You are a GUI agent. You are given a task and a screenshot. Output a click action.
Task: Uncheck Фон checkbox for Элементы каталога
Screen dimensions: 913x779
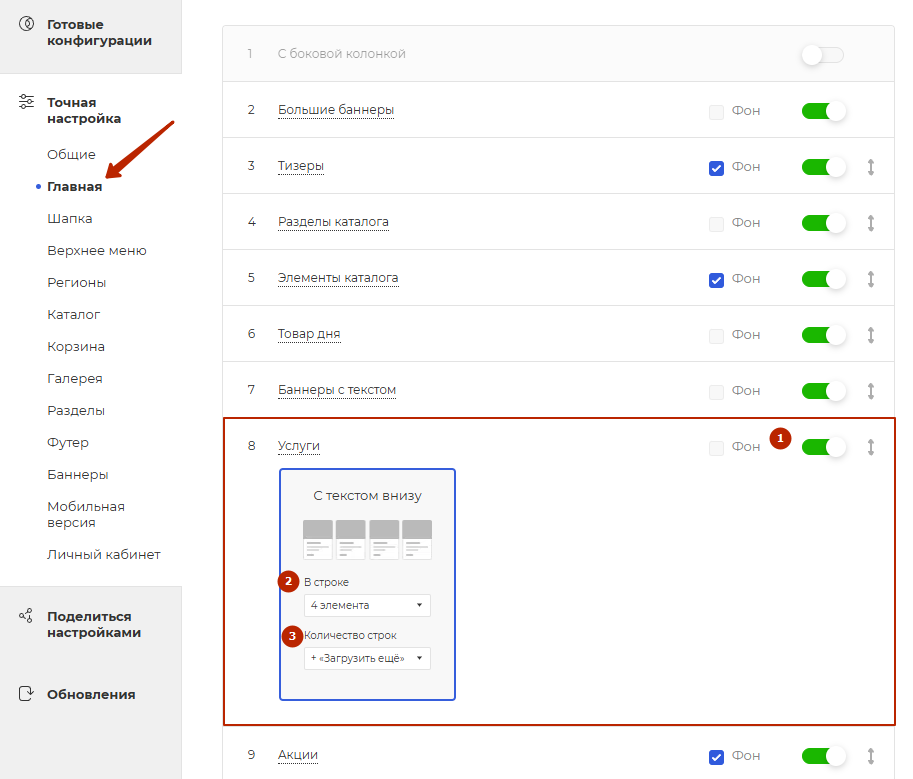coord(716,280)
